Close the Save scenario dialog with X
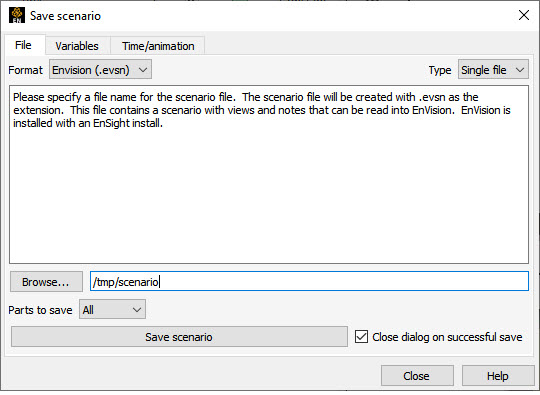This screenshot has height=395, width=540. tap(523, 15)
